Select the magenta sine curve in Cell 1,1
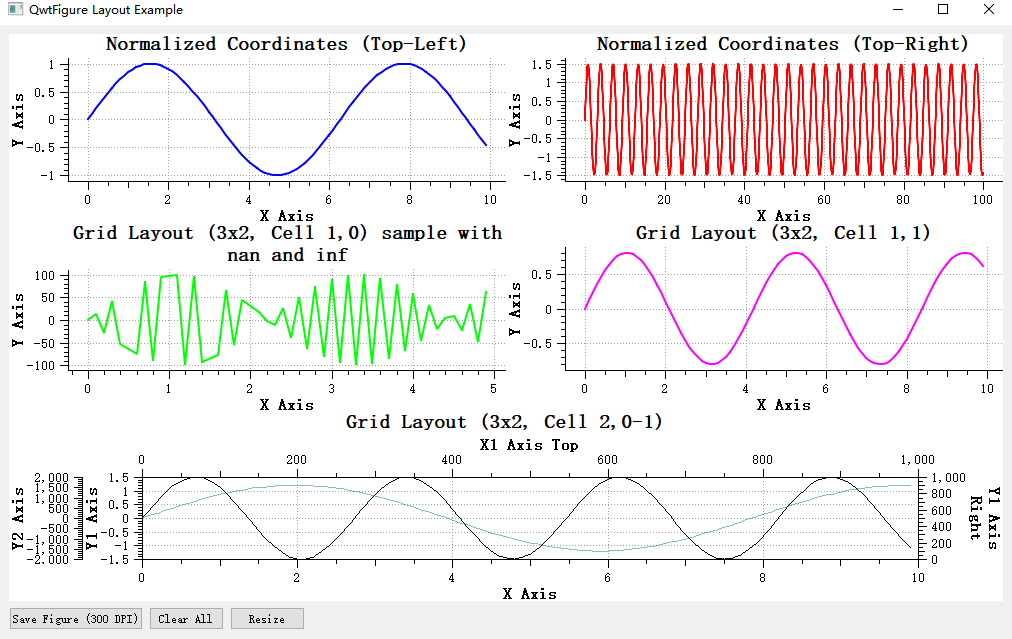The image size is (1012, 639). tap(625, 253)
